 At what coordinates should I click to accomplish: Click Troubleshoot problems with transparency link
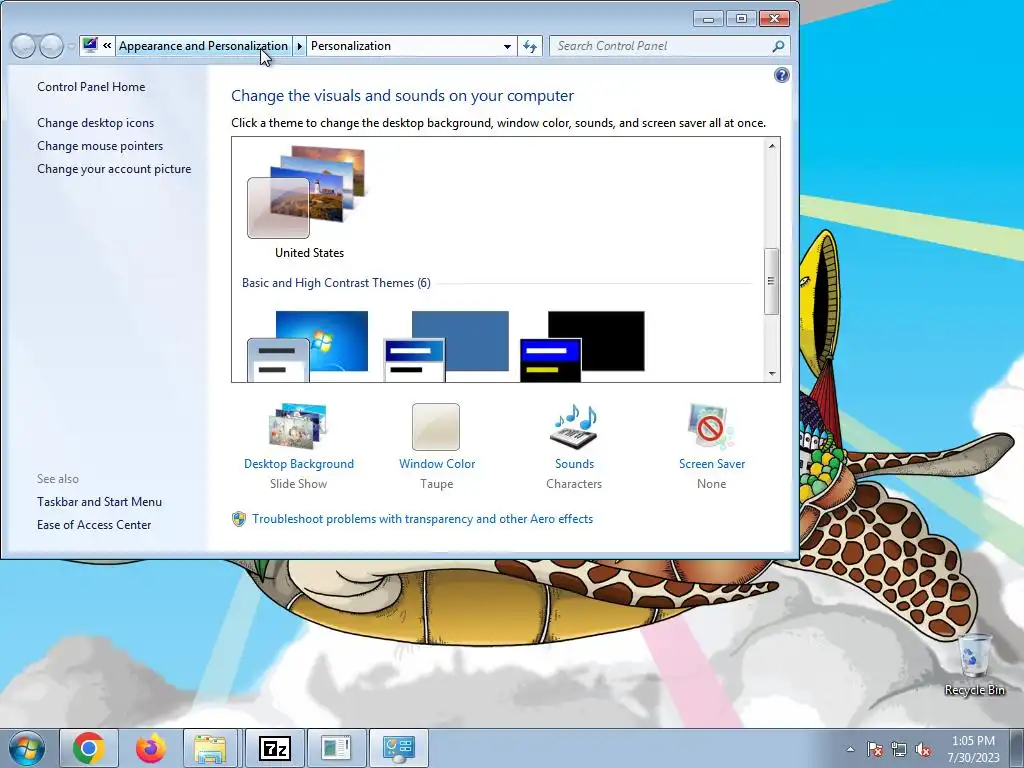click(x=423, y=519)
